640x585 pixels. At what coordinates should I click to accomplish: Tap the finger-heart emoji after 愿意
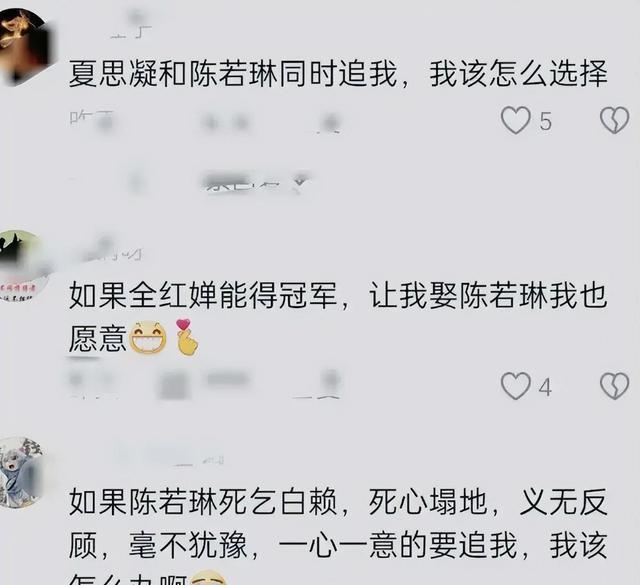pos(187,337)
